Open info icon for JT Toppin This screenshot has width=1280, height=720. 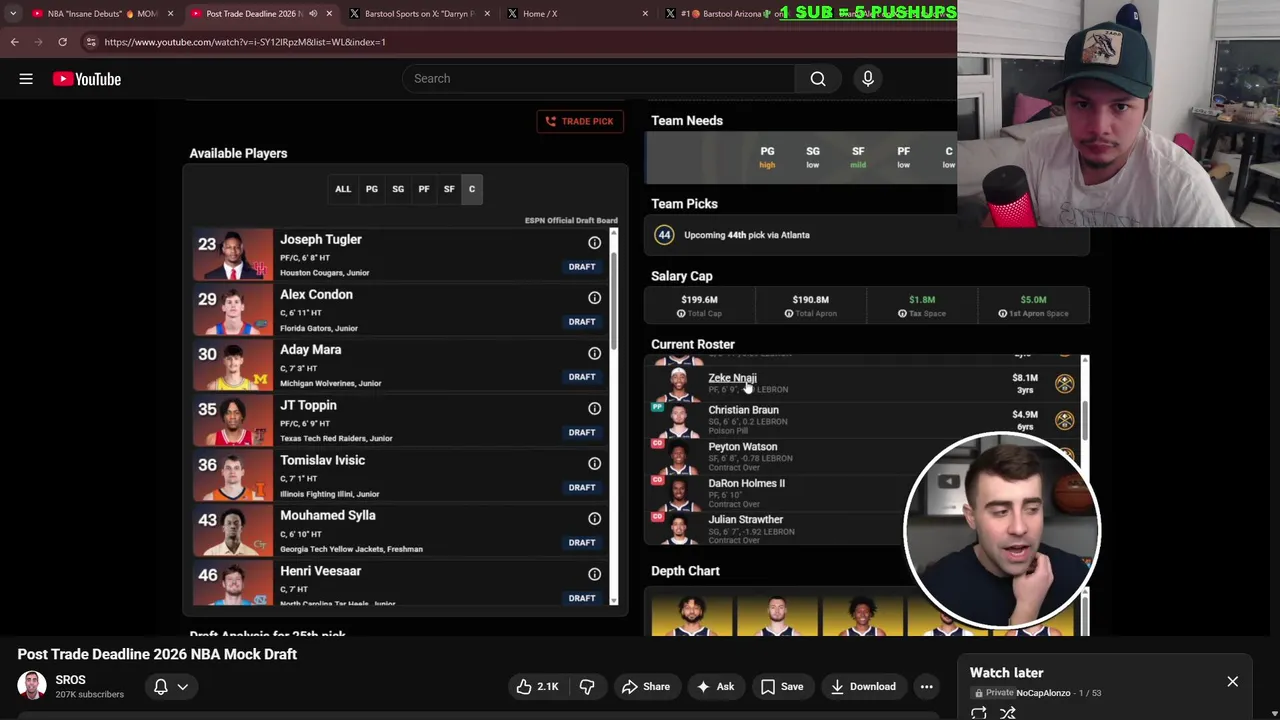tap(594, 408)
